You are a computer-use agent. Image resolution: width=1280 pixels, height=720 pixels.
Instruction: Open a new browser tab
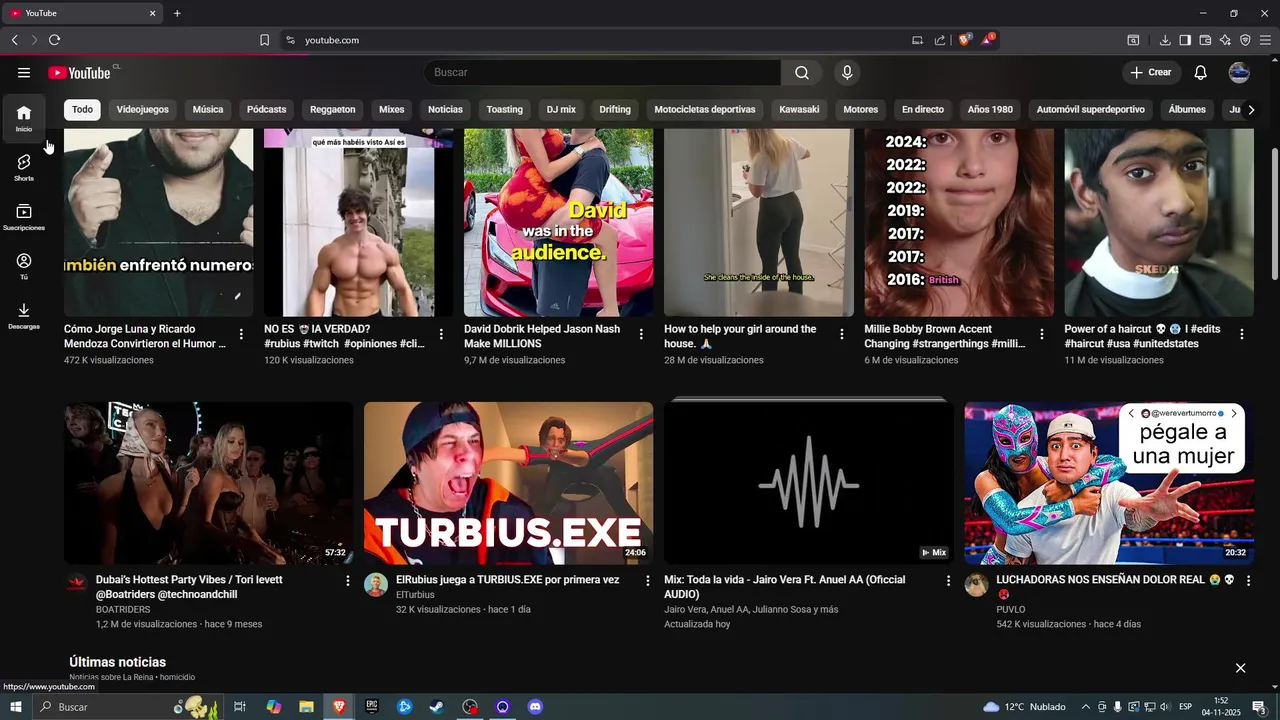177,13
